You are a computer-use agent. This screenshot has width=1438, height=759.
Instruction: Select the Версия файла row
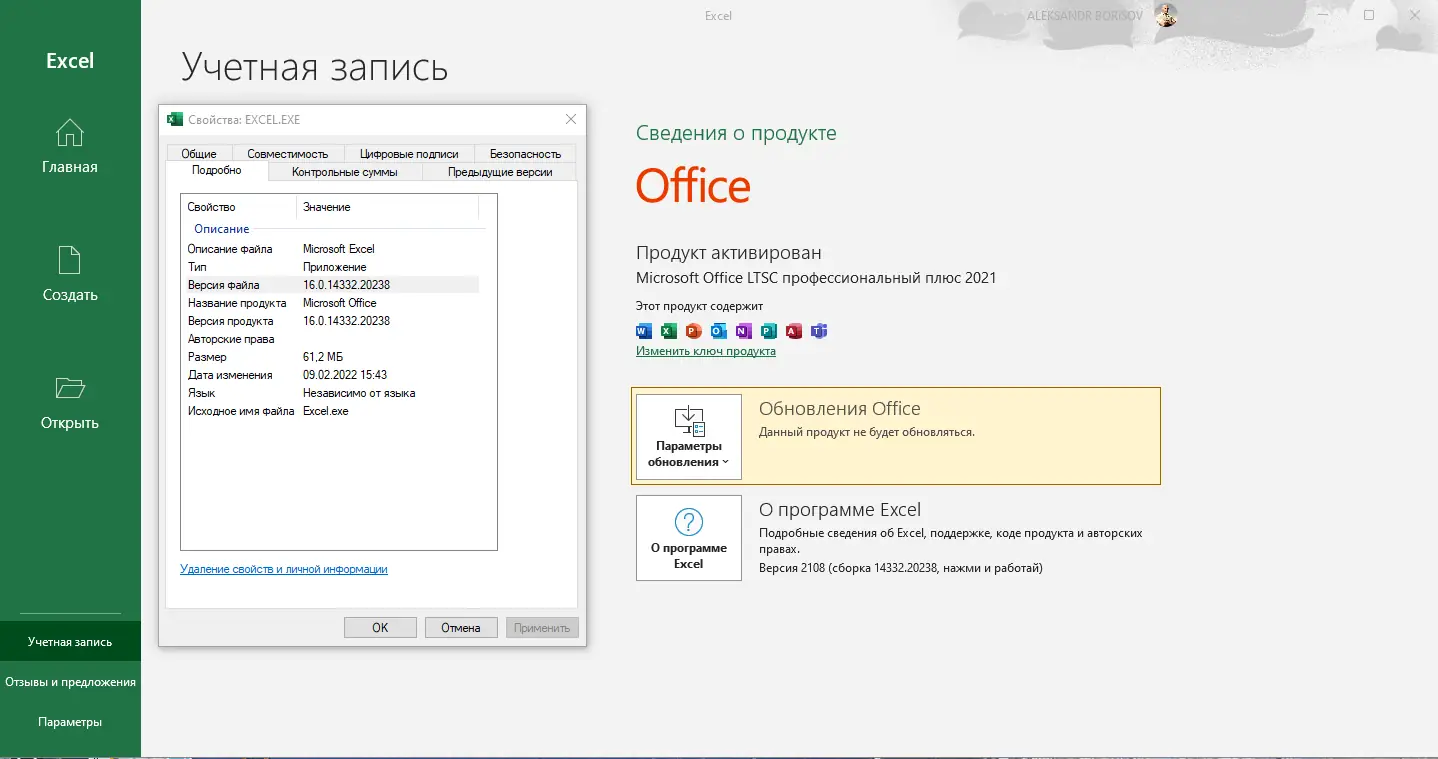click(x=331, y=285)
